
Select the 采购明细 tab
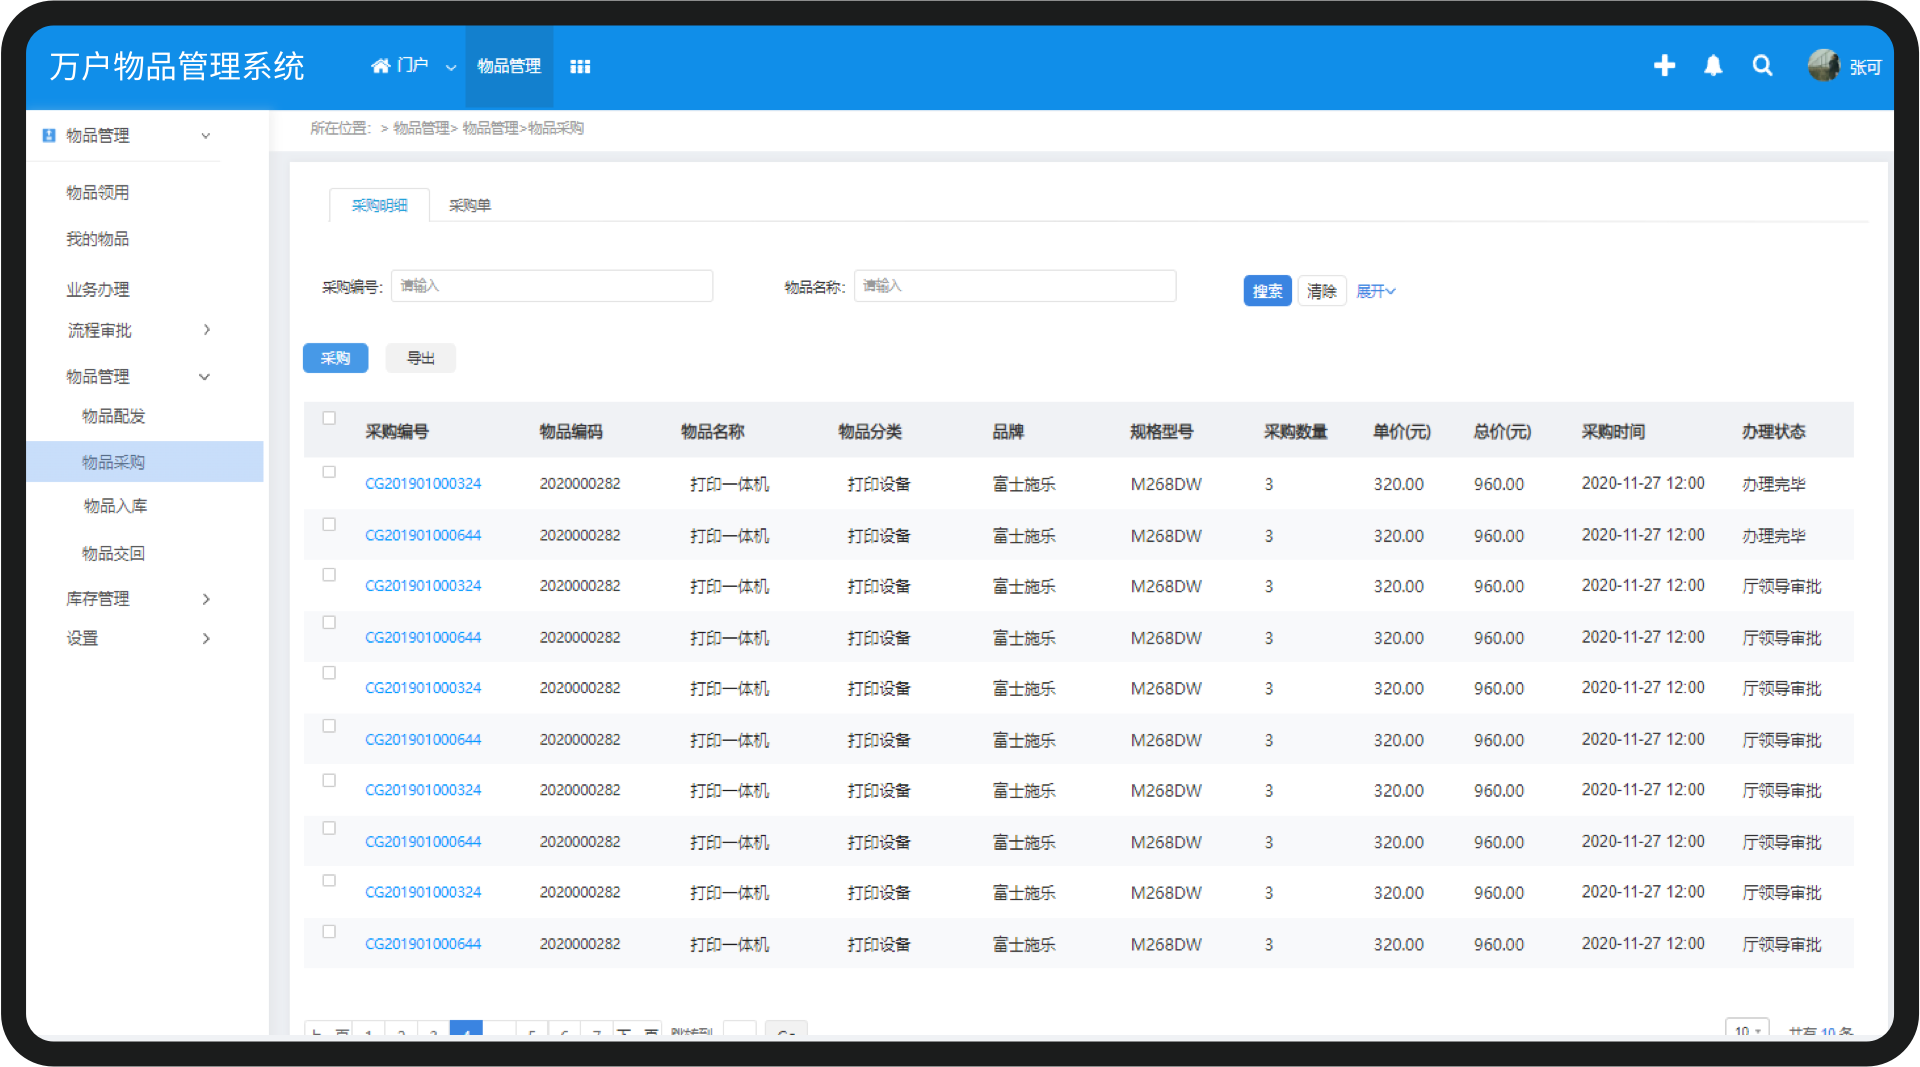click(x=380, y=205)
